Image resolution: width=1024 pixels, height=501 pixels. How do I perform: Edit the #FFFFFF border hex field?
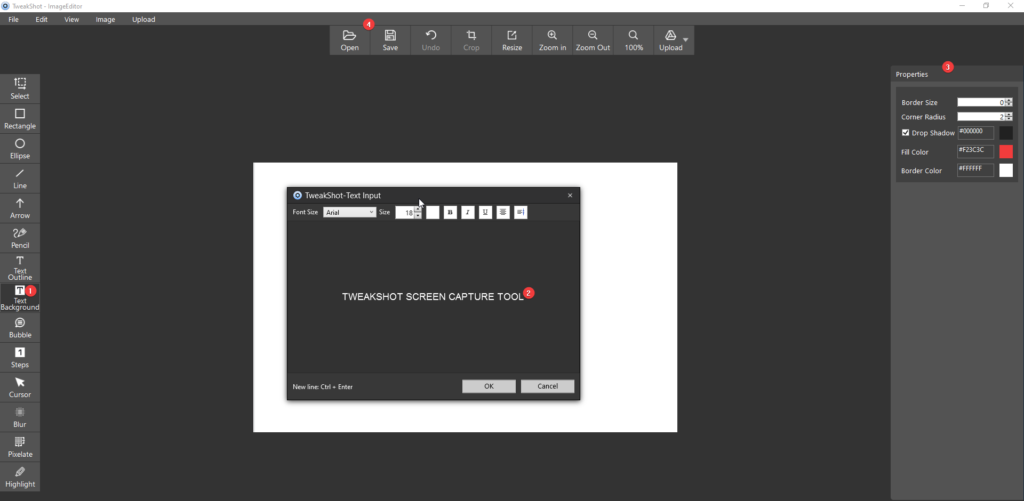click(x=976, y=170)
